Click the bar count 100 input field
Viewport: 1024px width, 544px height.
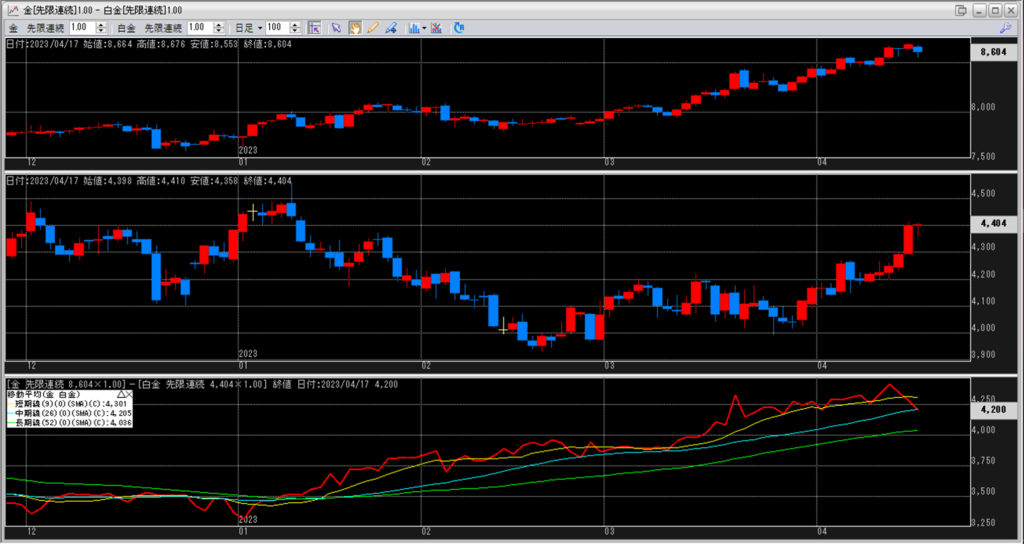click(278, 28)
